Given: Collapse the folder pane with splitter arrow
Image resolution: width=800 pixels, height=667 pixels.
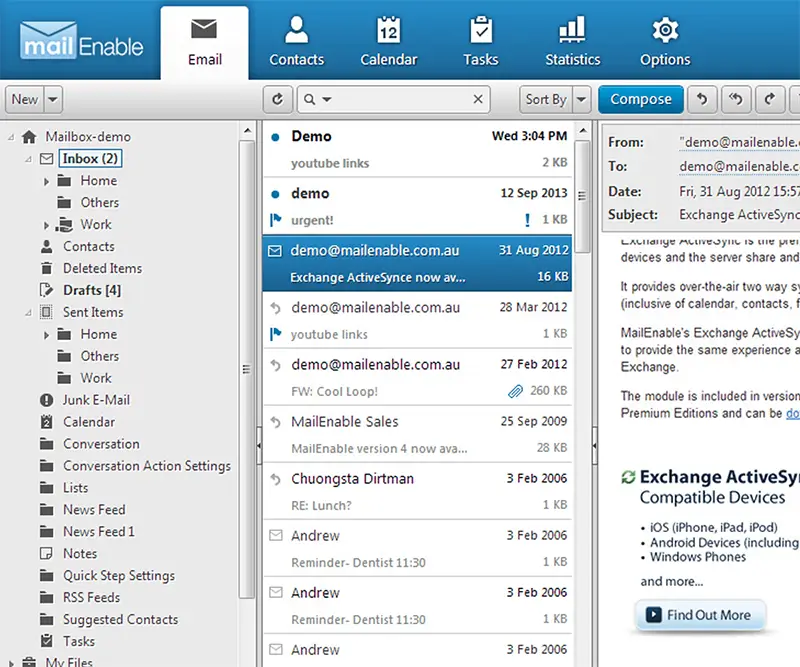Looking at the screenshot, I should point(259,446).
